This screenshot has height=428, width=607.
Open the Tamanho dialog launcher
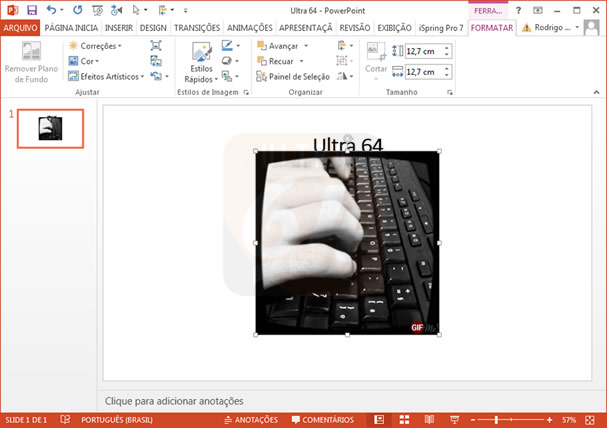coord(449,92)
